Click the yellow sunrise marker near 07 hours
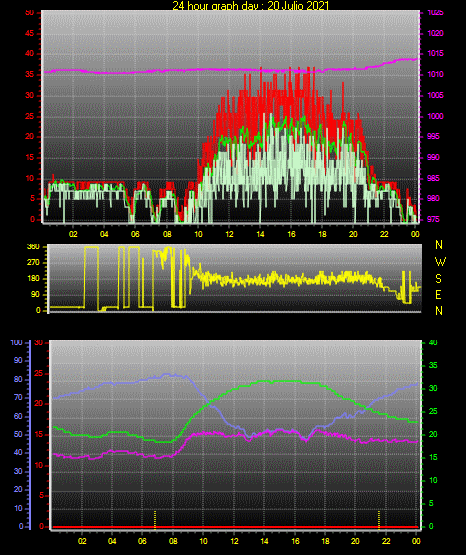The width and height of the screenshot is (466, 555). (155, 519)
